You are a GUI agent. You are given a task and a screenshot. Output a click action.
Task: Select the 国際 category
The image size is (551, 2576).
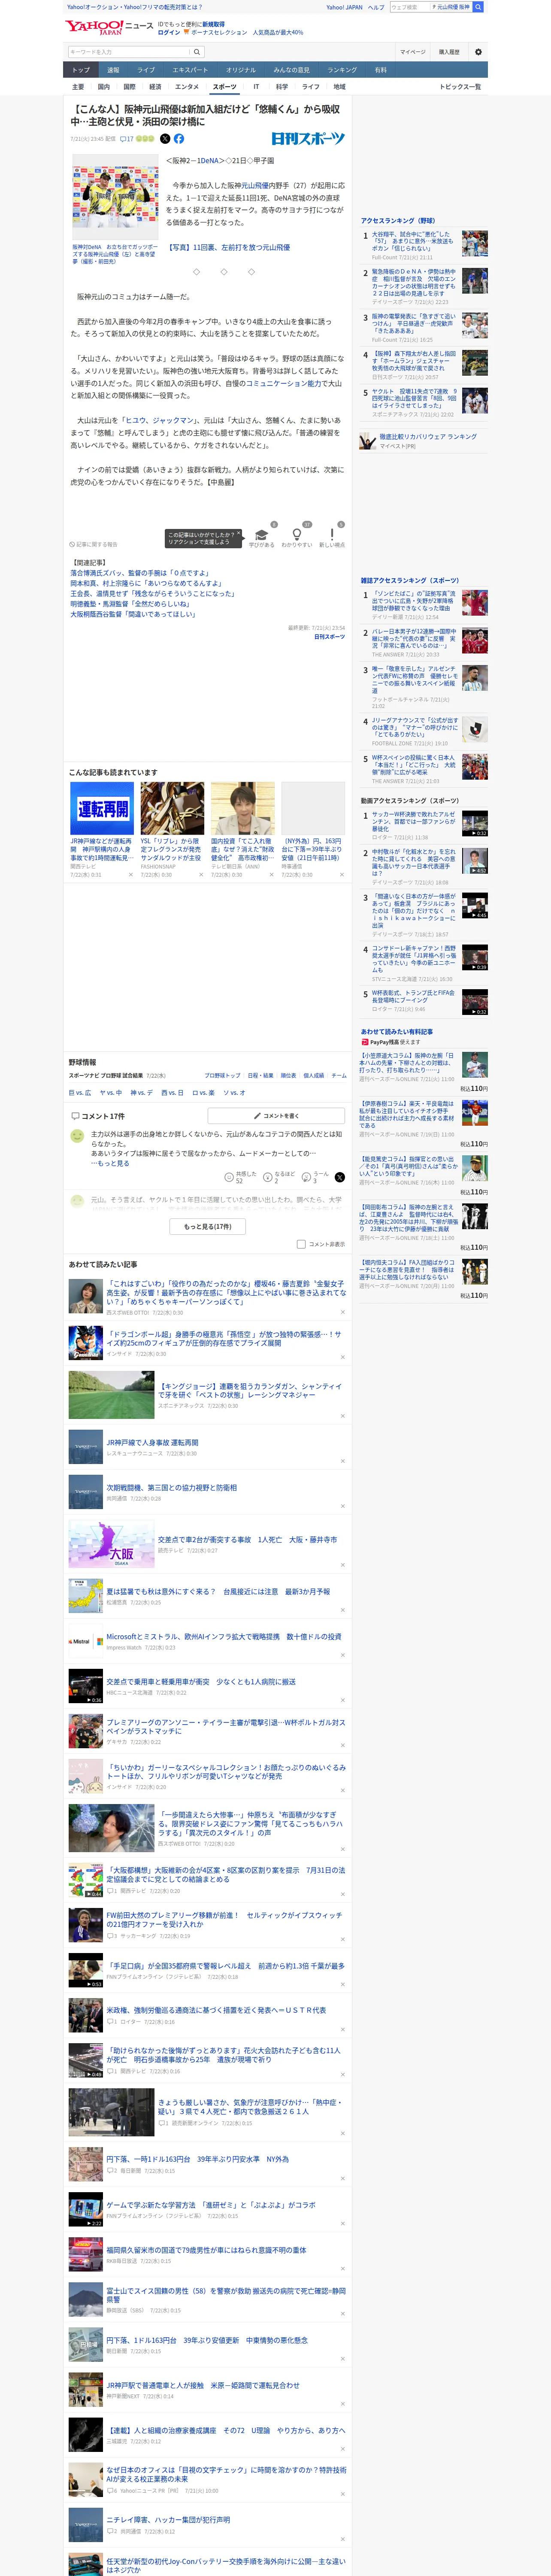(129, 87)
